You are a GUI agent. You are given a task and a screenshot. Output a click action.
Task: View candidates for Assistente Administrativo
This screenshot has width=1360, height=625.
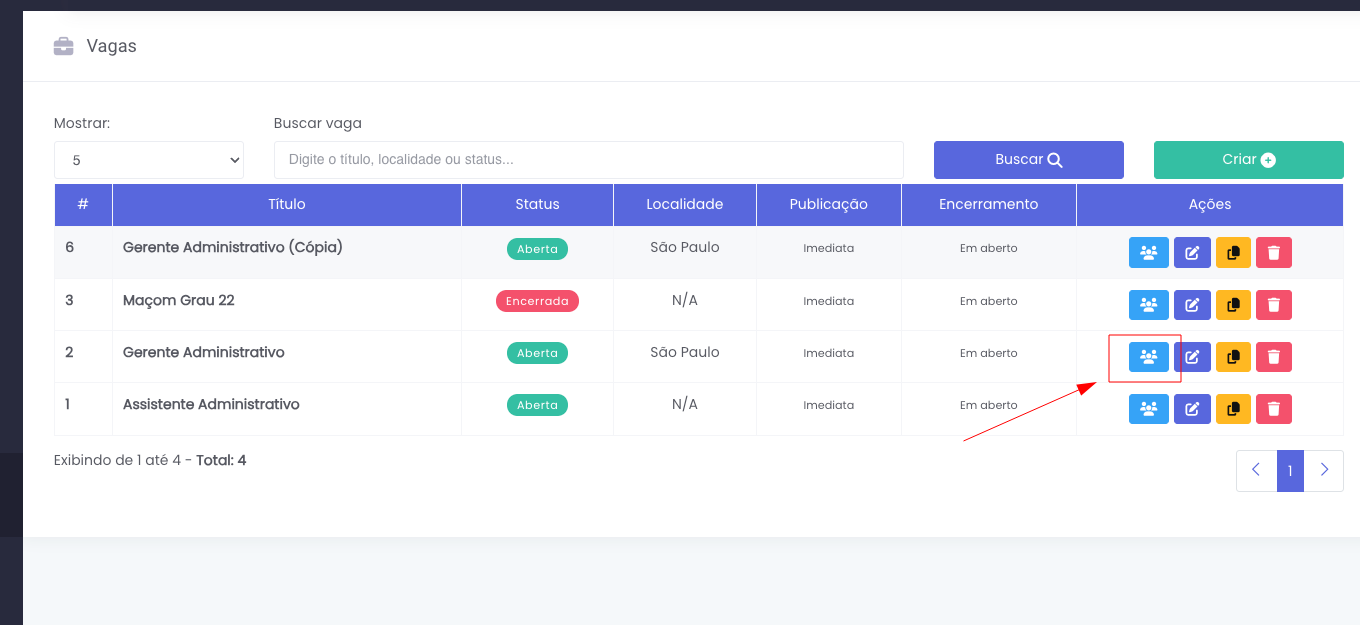click(x=1148, y=409)
